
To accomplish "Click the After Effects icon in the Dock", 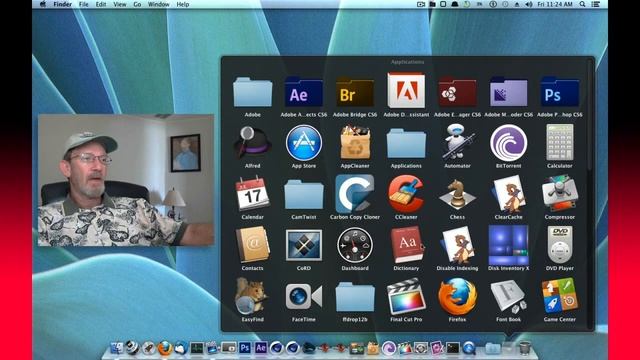I will click(261, 348).
